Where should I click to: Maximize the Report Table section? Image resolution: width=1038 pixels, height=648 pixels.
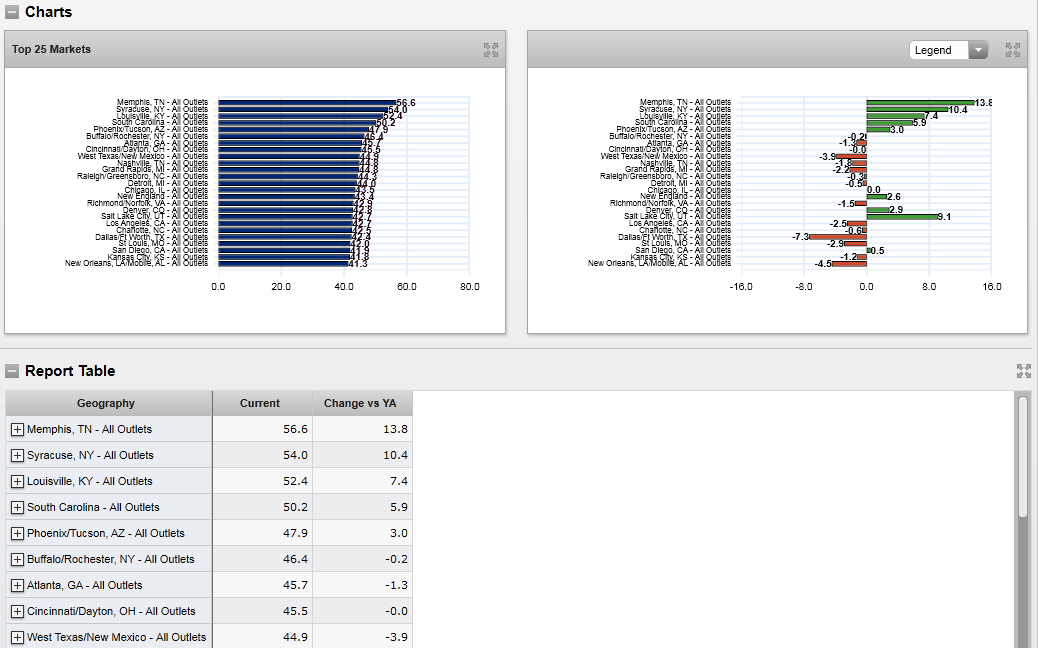click(1023, 371)
